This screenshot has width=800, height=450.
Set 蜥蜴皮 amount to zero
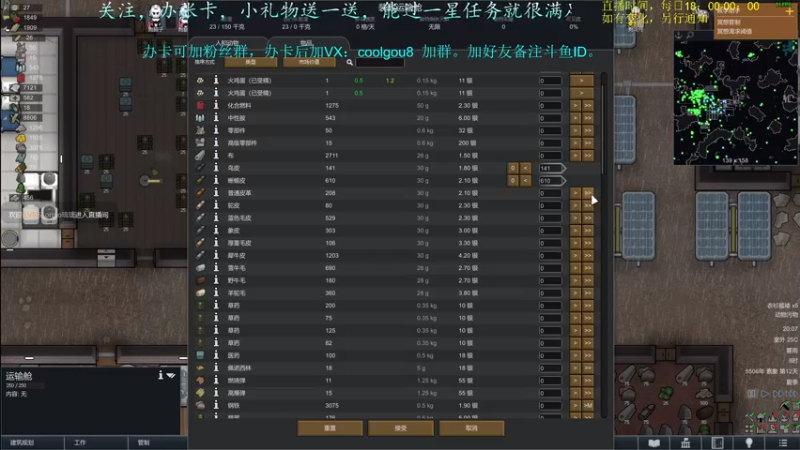[x=513, y=181]
